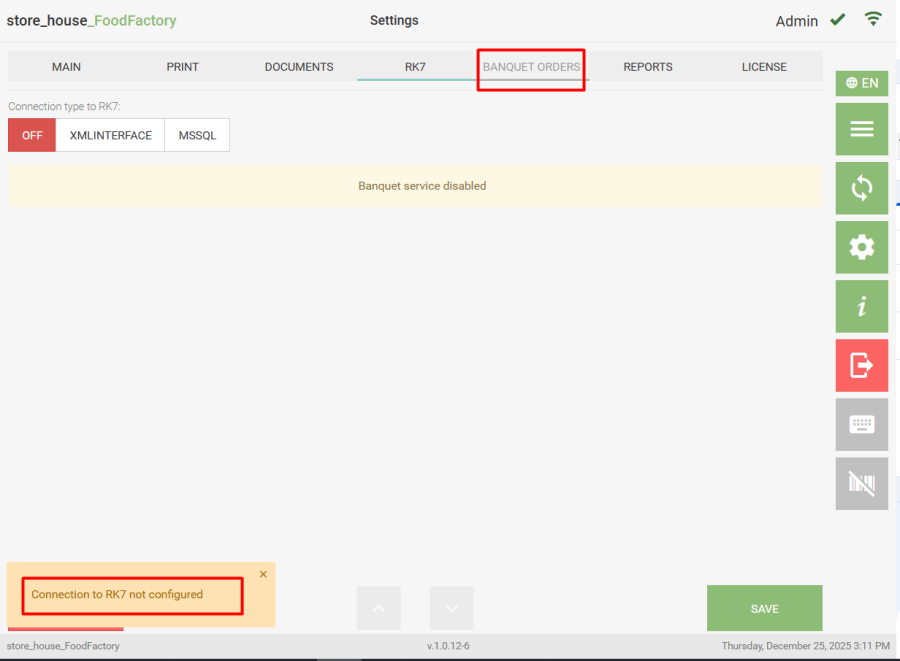Click the down chevron arrow button
Viewport: 900px width, 661px height.
pyautogui.click(x=452, y=608)
